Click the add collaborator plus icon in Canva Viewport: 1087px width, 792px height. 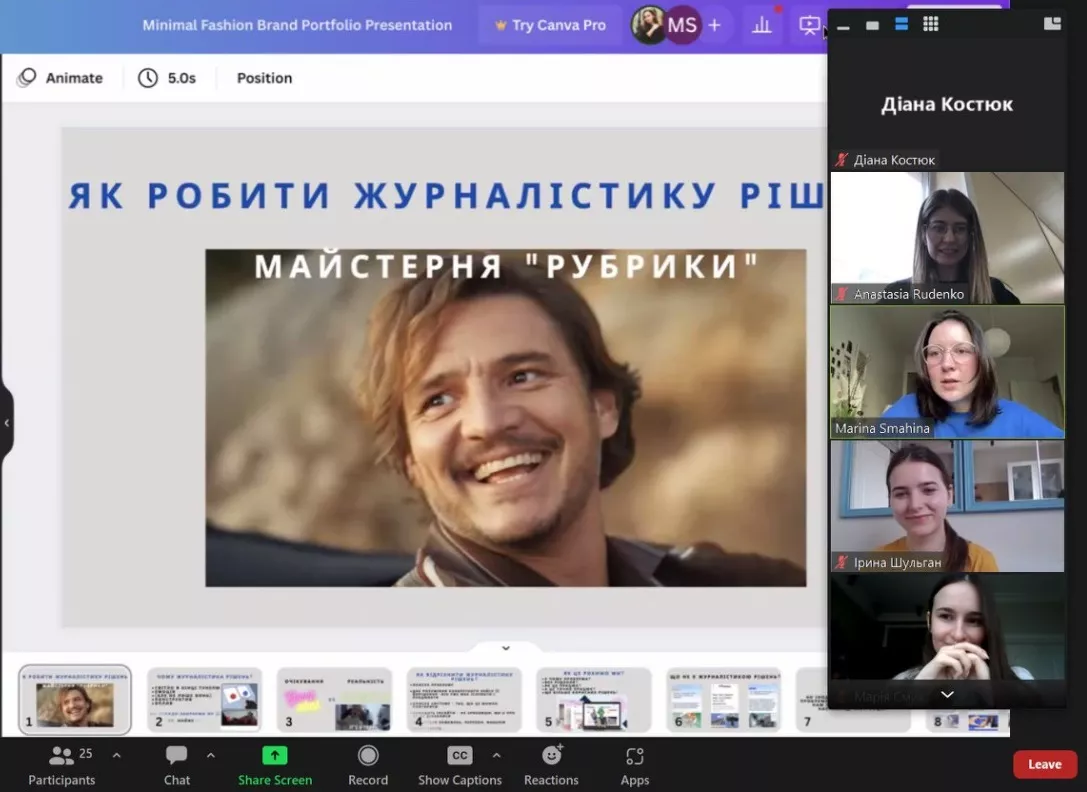(713, 25)
